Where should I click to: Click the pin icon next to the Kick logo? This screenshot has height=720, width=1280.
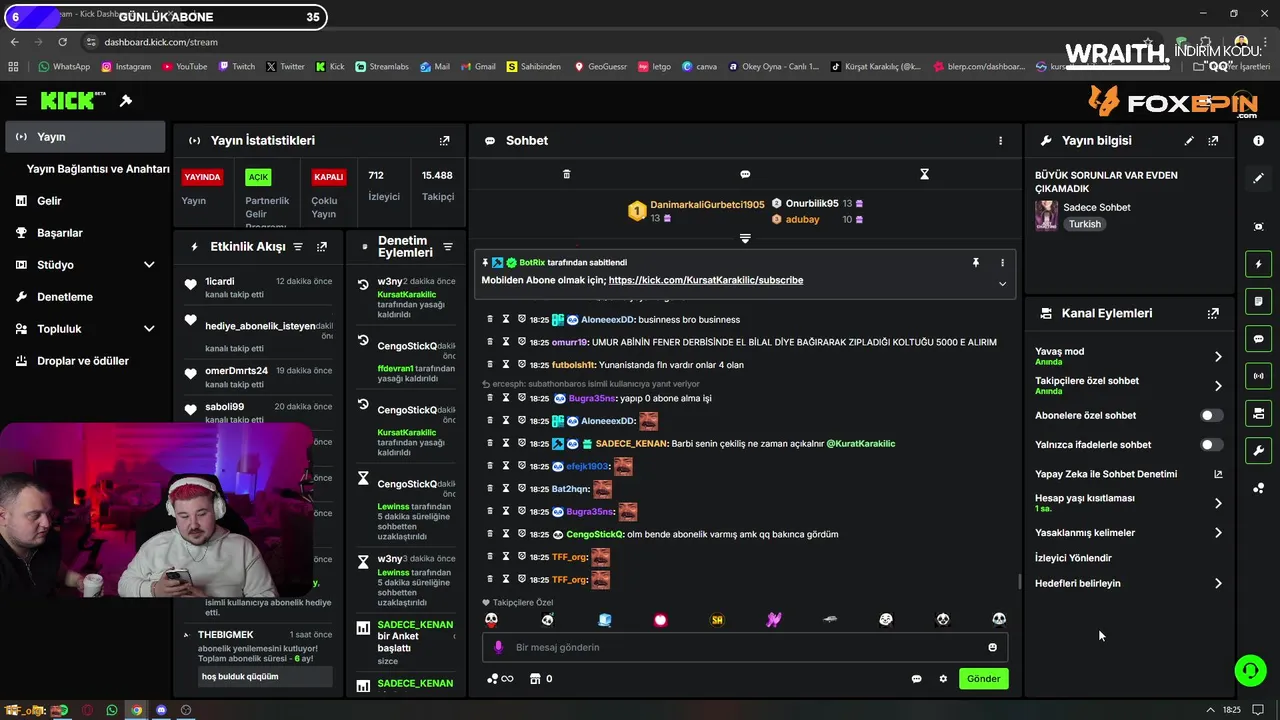click(x=126, y=101)
